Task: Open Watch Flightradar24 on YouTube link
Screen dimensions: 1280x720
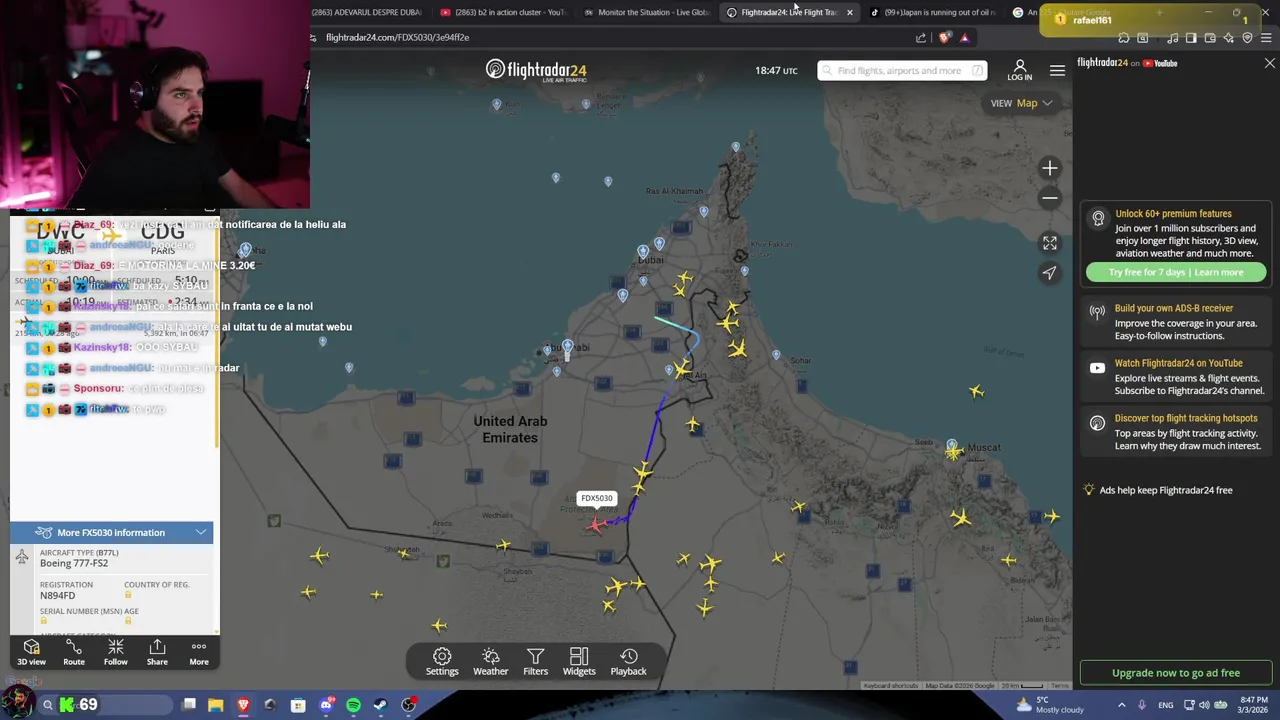Action: (x=1179, y=363)
